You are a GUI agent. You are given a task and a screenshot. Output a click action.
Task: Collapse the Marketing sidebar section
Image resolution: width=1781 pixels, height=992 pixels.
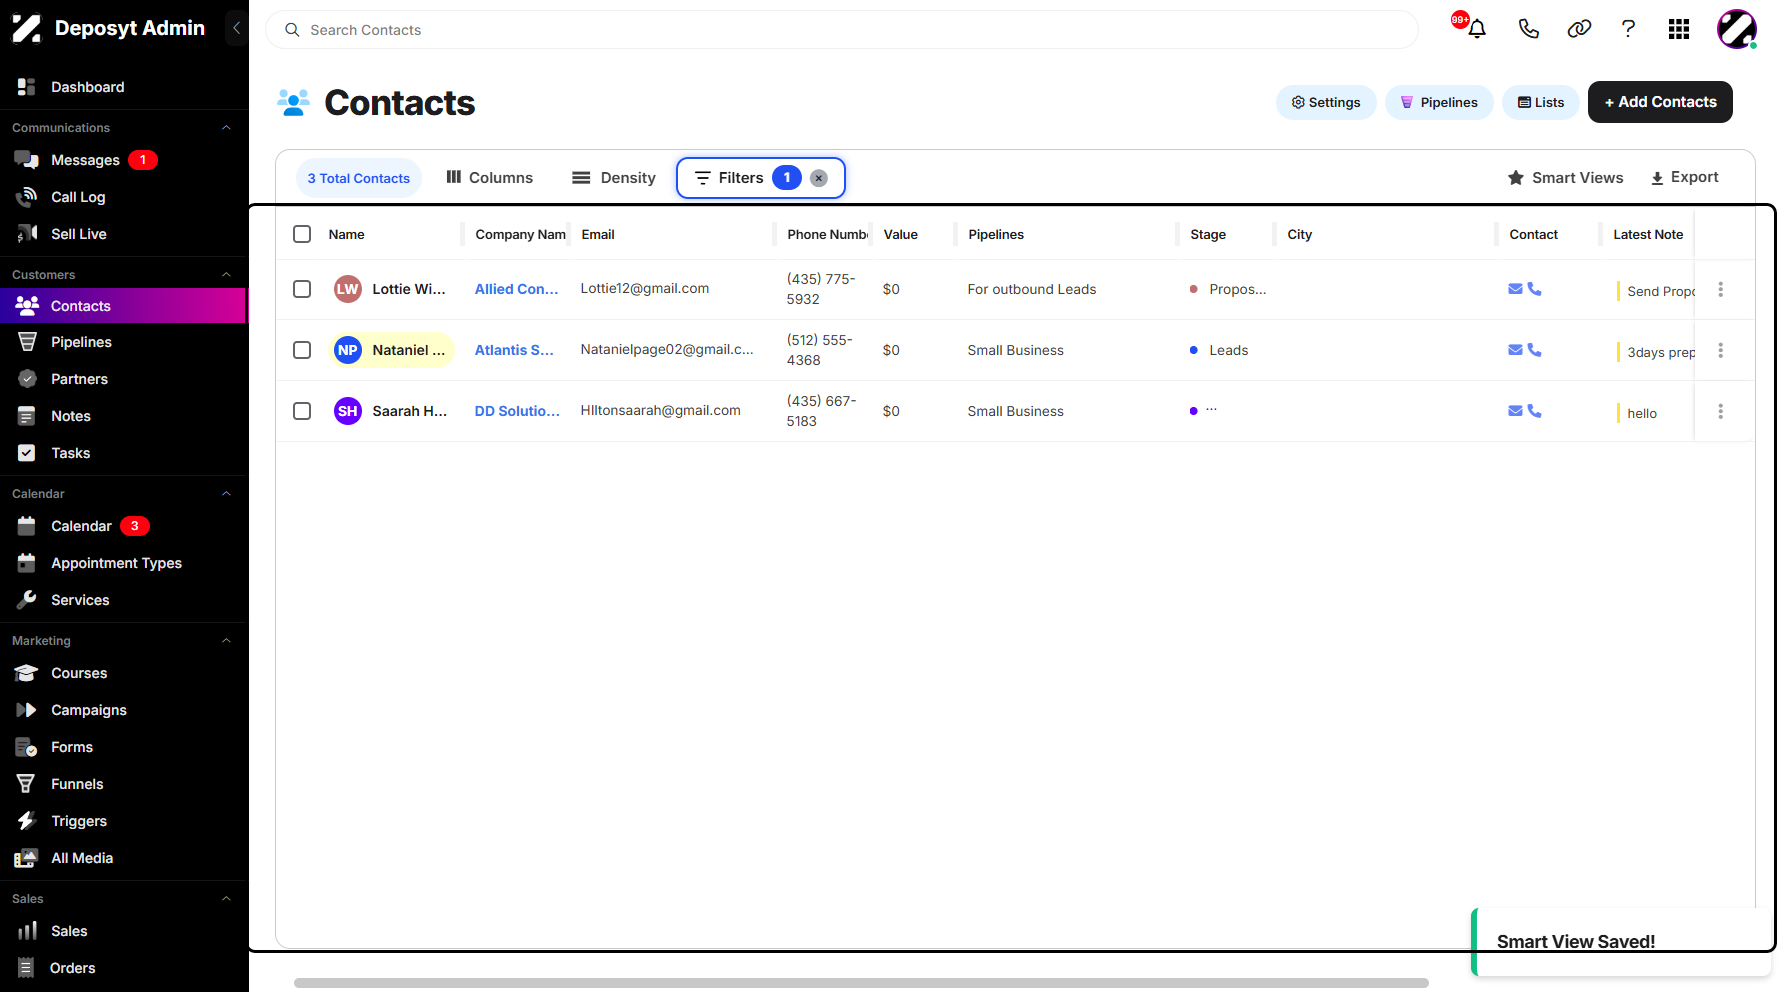226,641
